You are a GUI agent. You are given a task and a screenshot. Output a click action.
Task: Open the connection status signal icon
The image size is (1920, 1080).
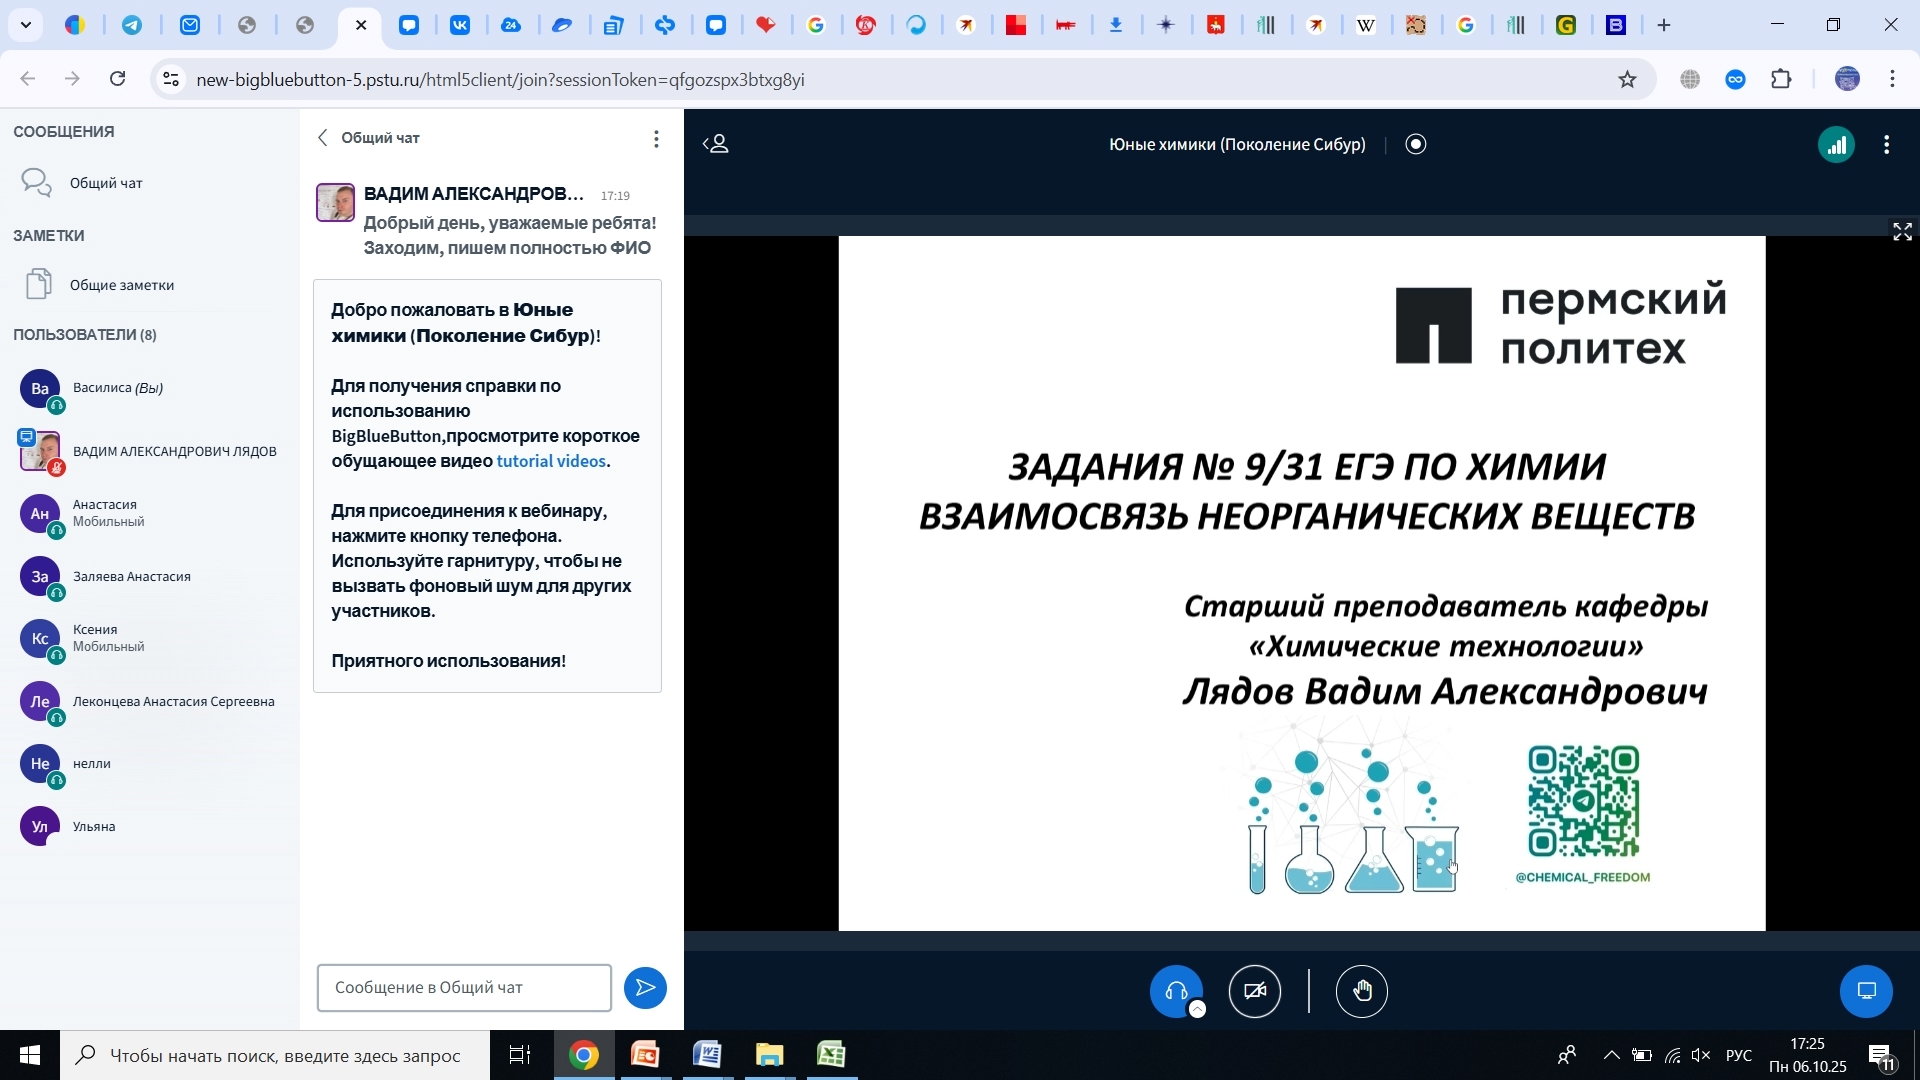[x=1836, y=145]
